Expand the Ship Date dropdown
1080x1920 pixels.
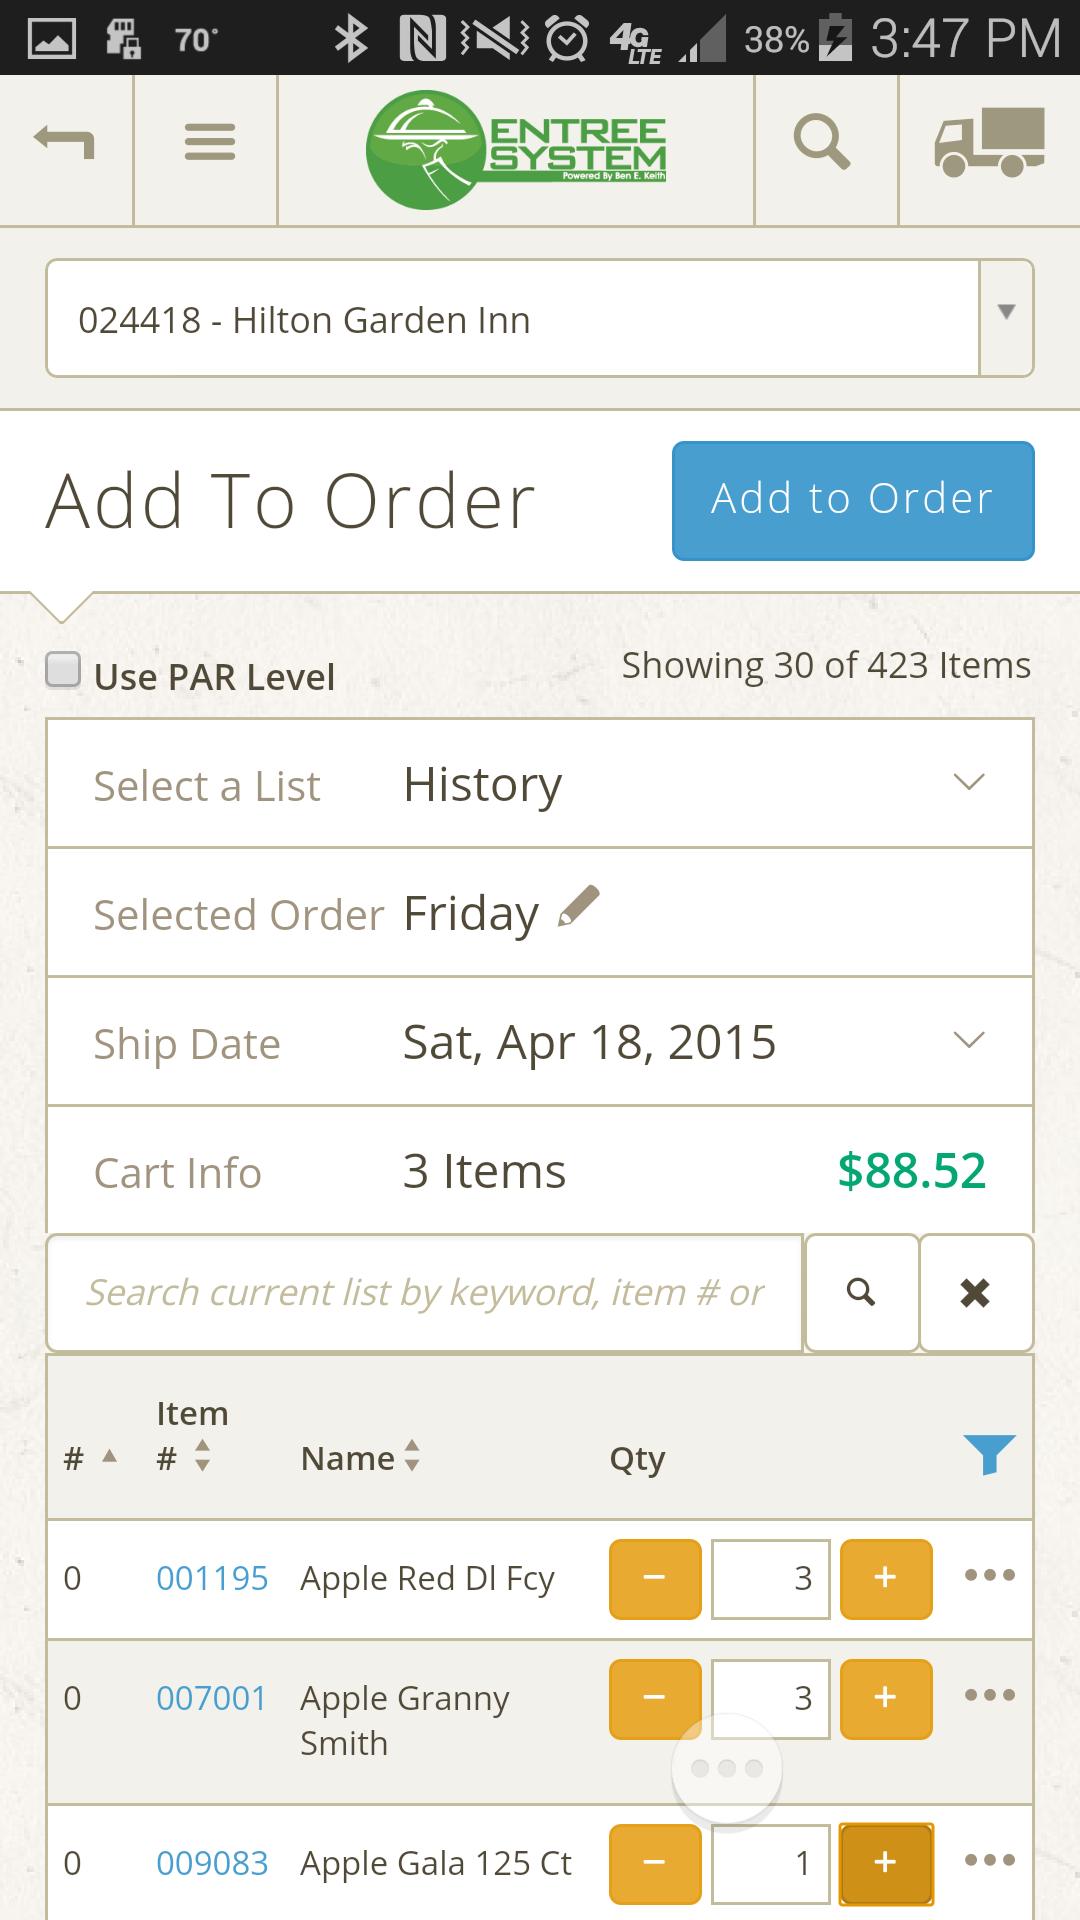968,1040
